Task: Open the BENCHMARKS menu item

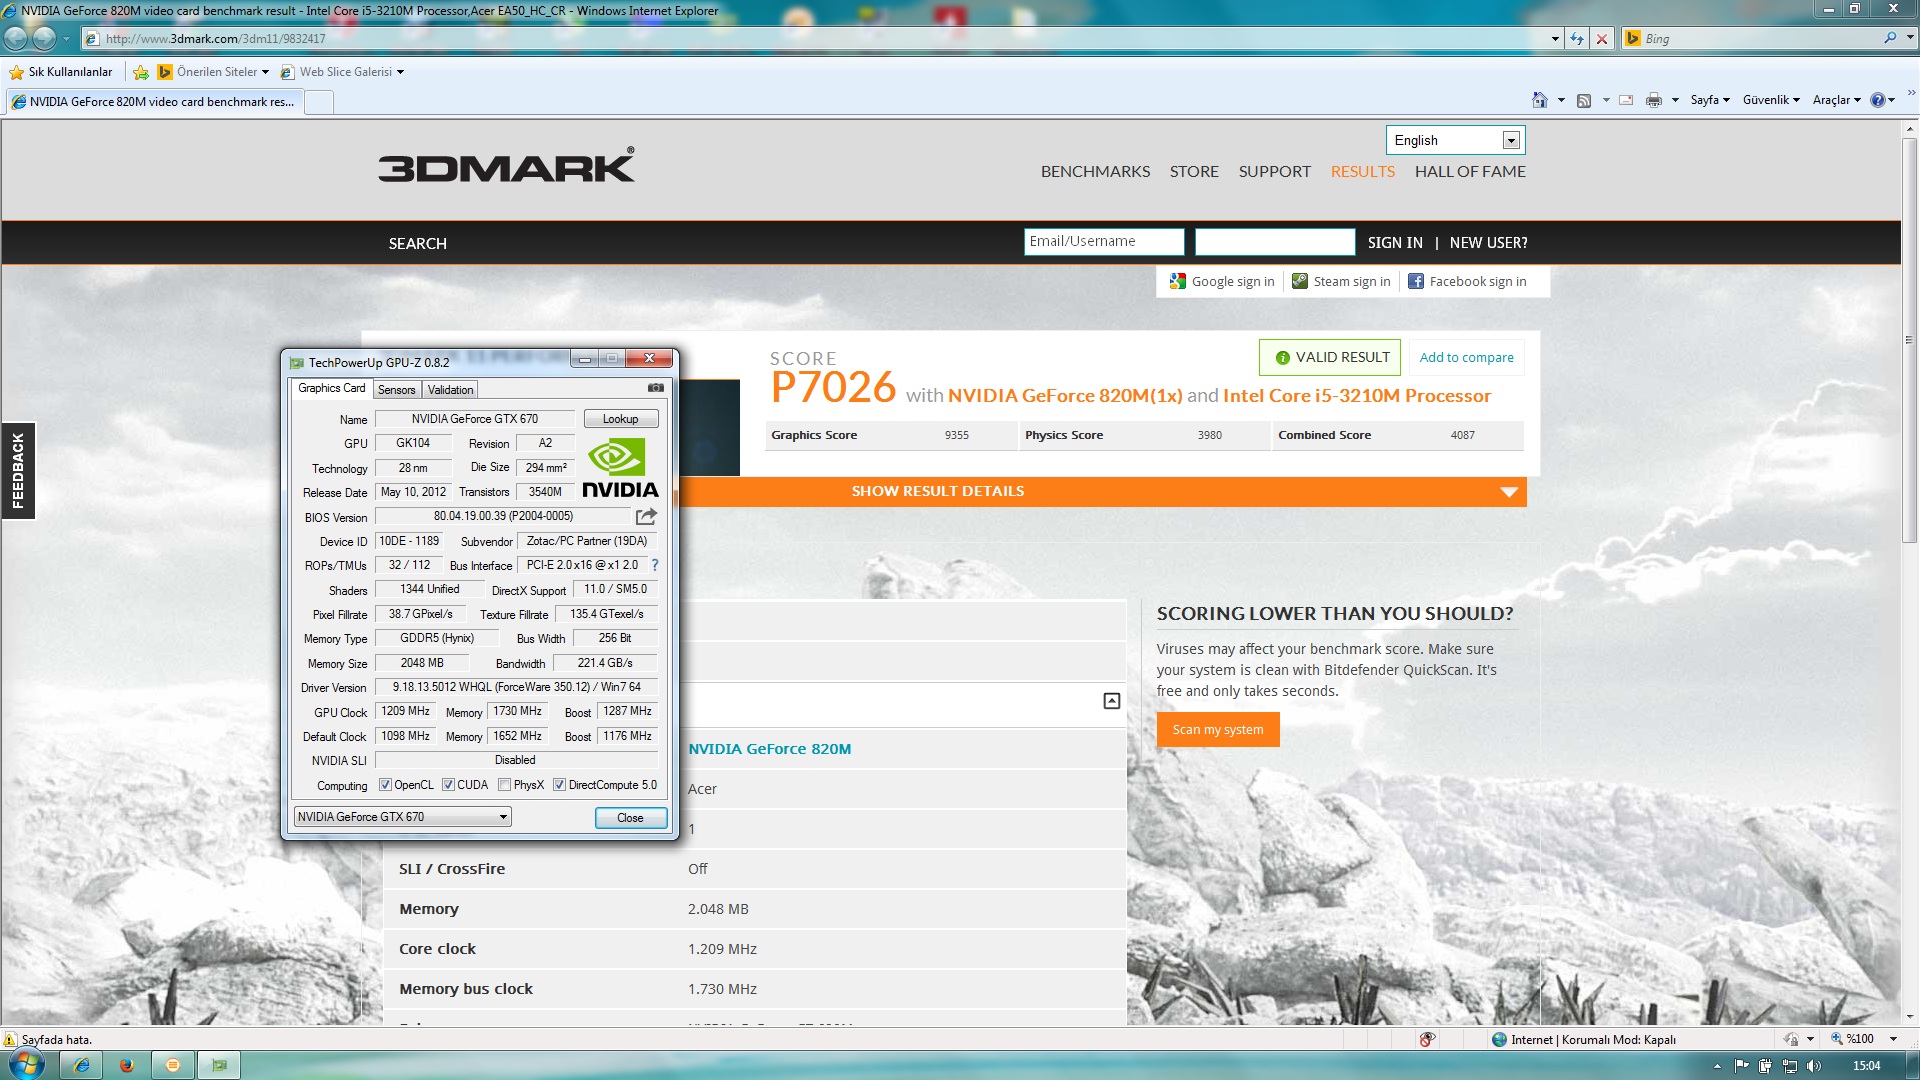Action: [x=1095, y=172]
